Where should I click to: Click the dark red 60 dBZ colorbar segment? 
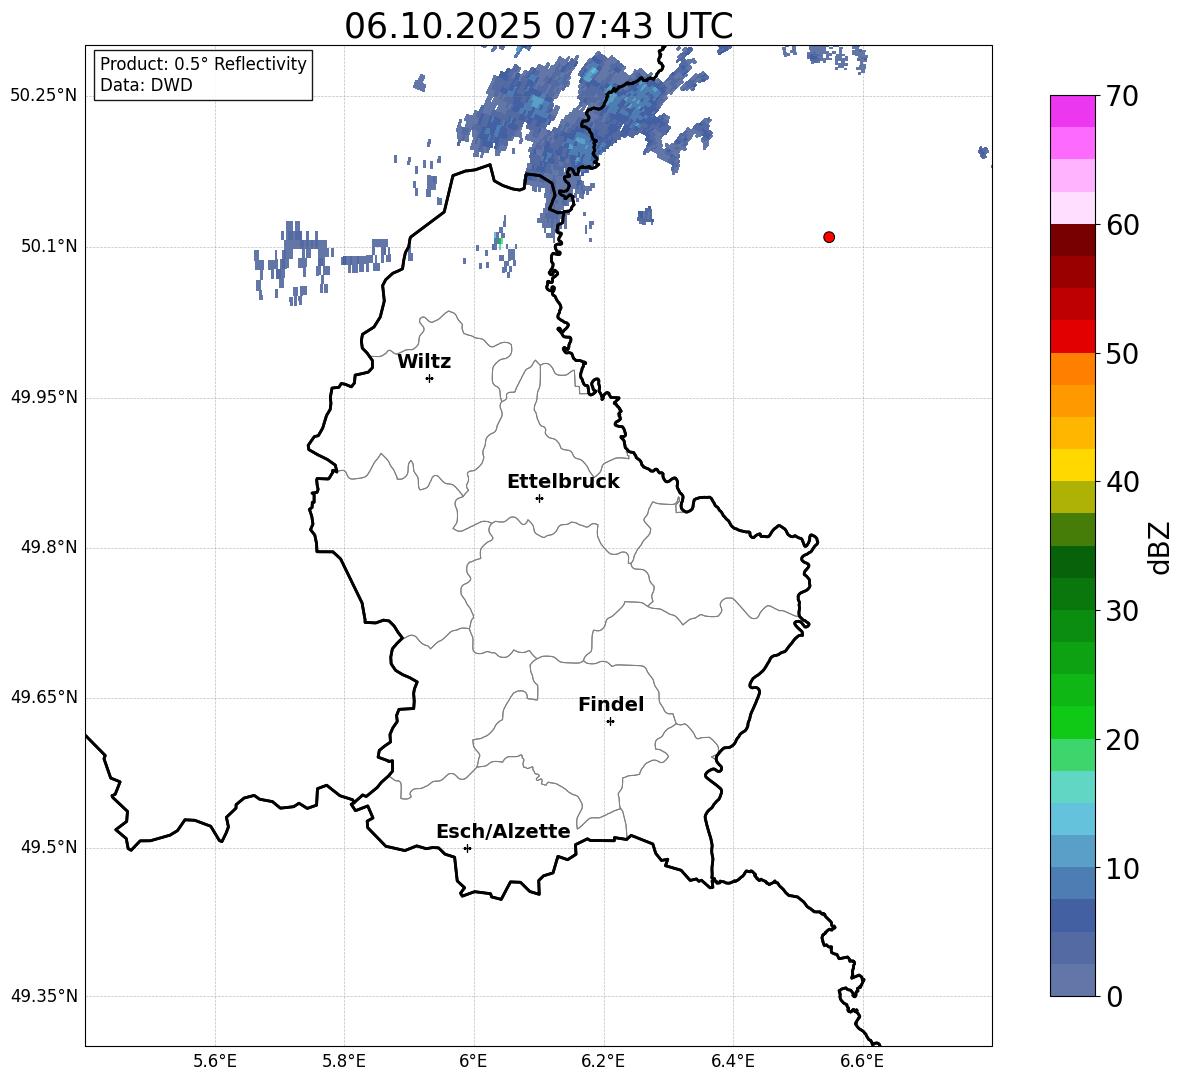coord(1072,240)
